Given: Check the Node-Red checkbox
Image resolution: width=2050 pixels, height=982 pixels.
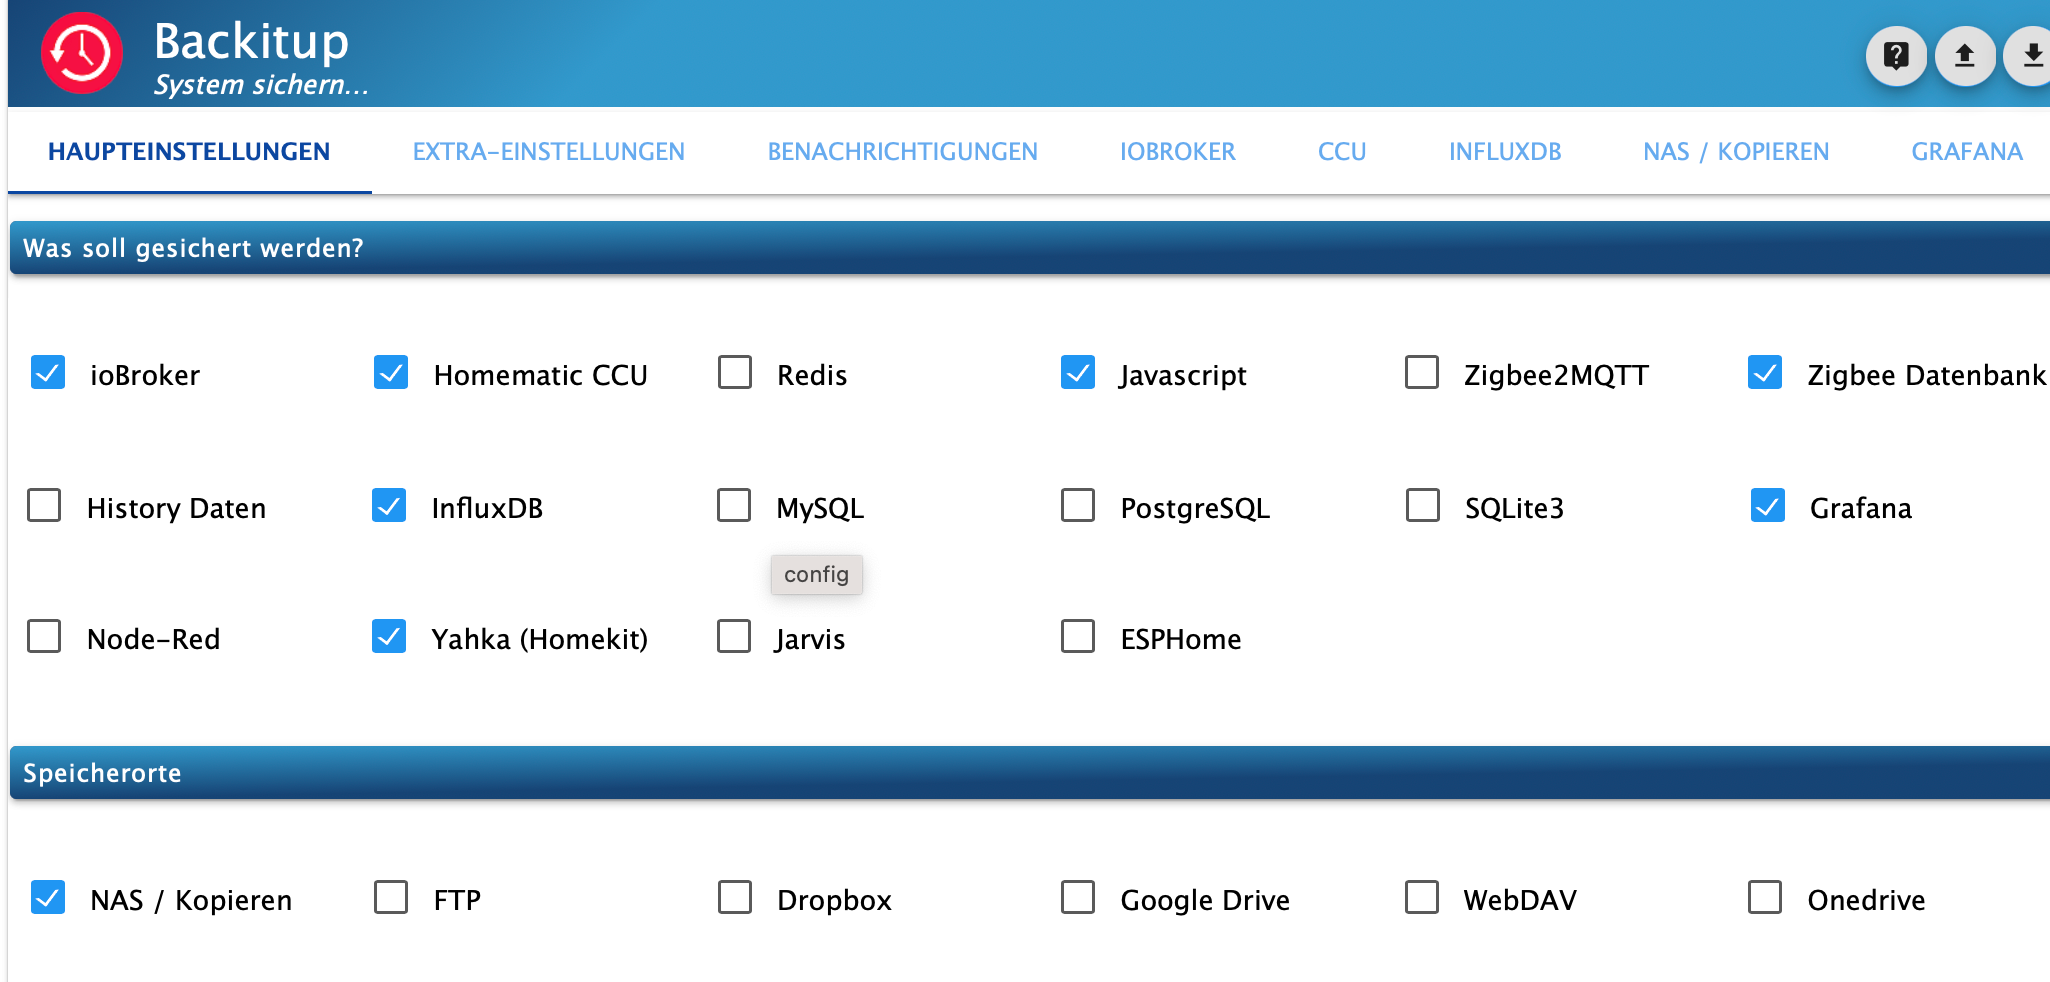Looking at the screenshot, I should tap(44, 637).
